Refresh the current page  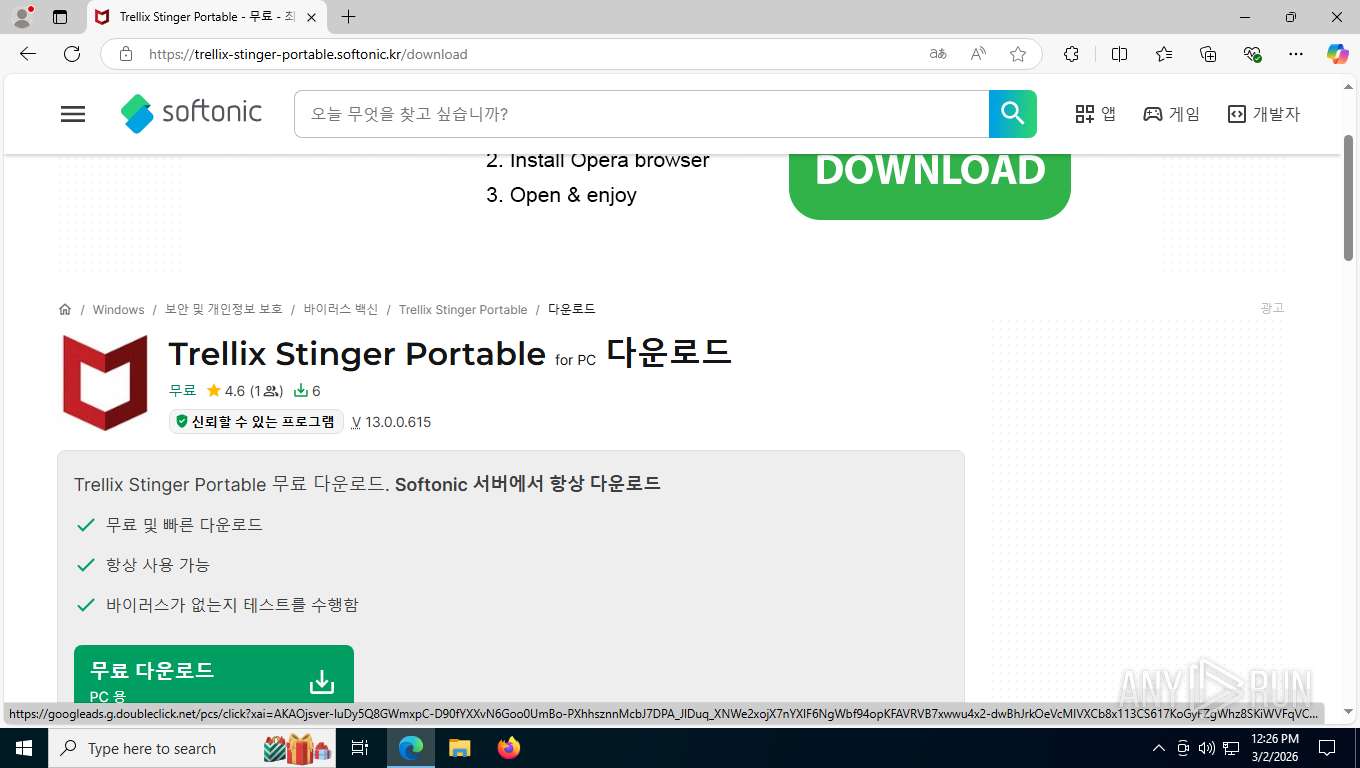[72, 54]
